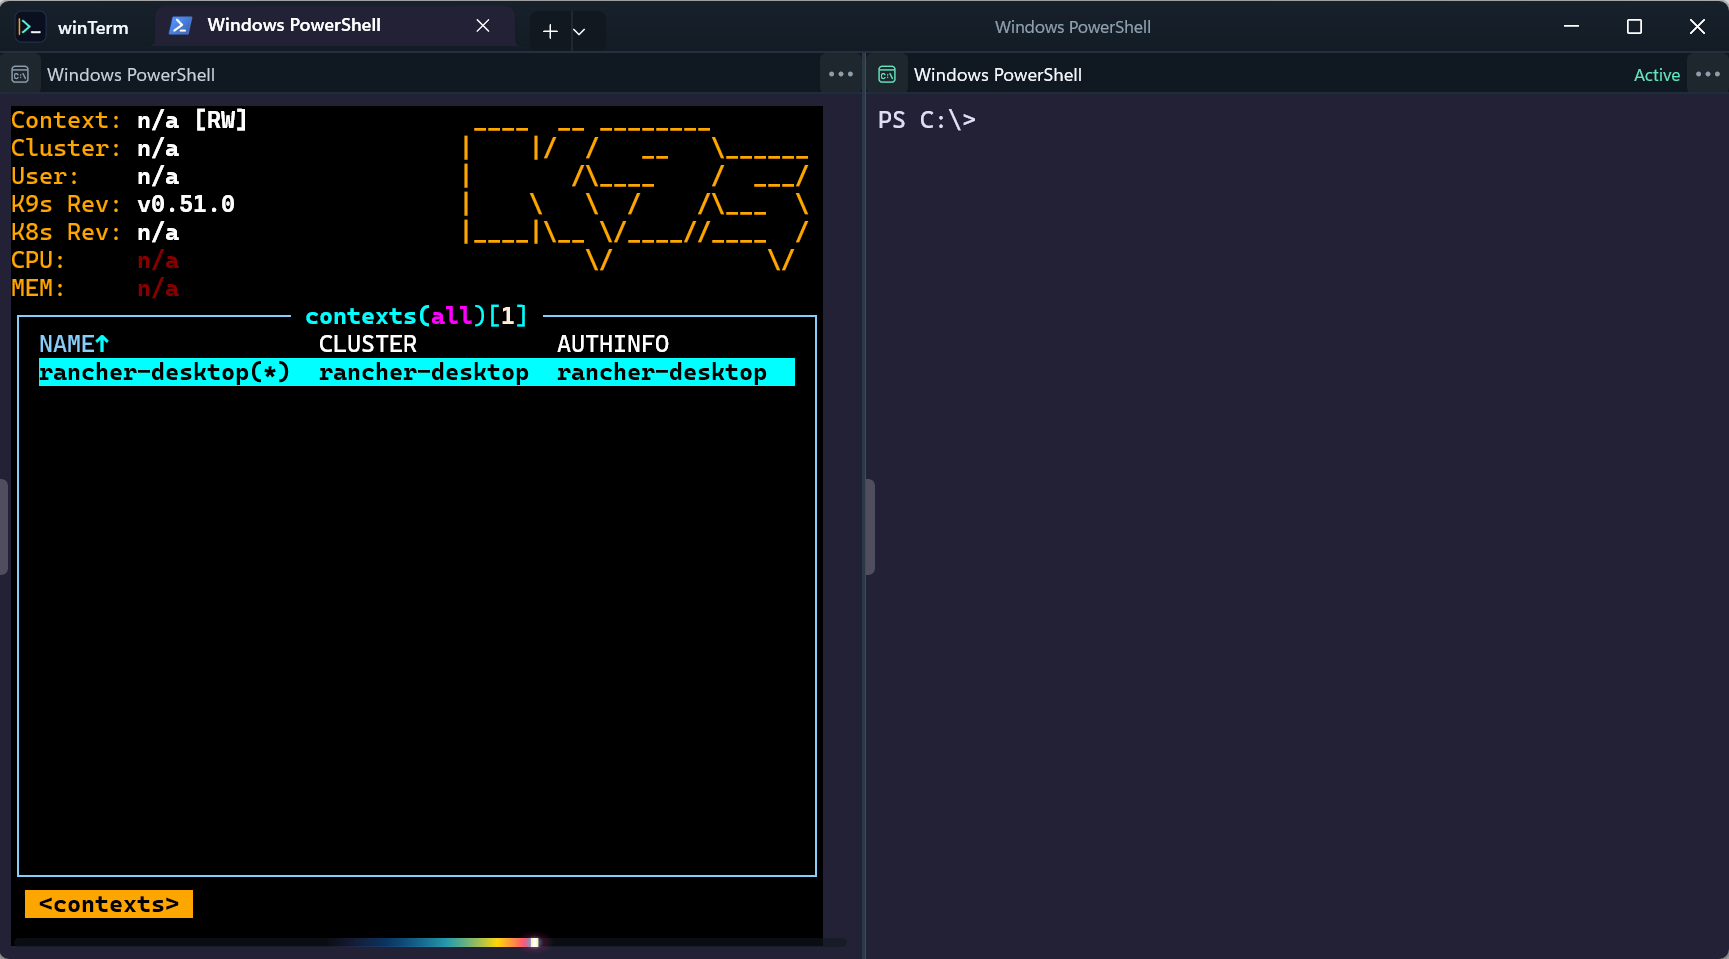
Task: Click left pane terminal icon
Action: [20, 75]
